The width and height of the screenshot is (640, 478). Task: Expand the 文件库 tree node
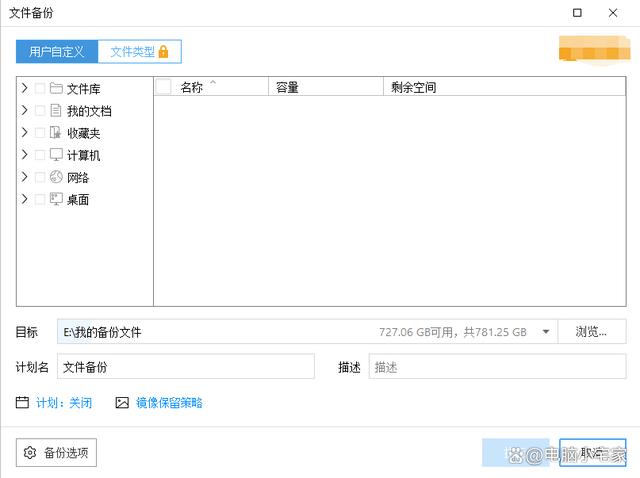click(x=24, y=88)
